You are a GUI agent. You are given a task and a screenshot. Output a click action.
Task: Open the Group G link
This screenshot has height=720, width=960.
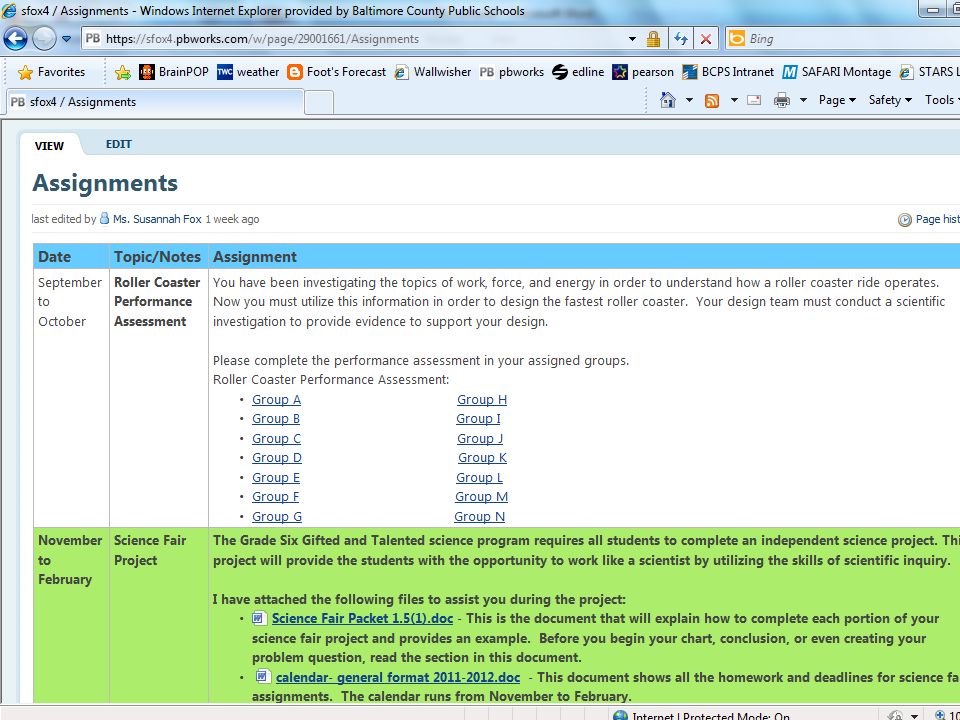(x=277, y=517)
